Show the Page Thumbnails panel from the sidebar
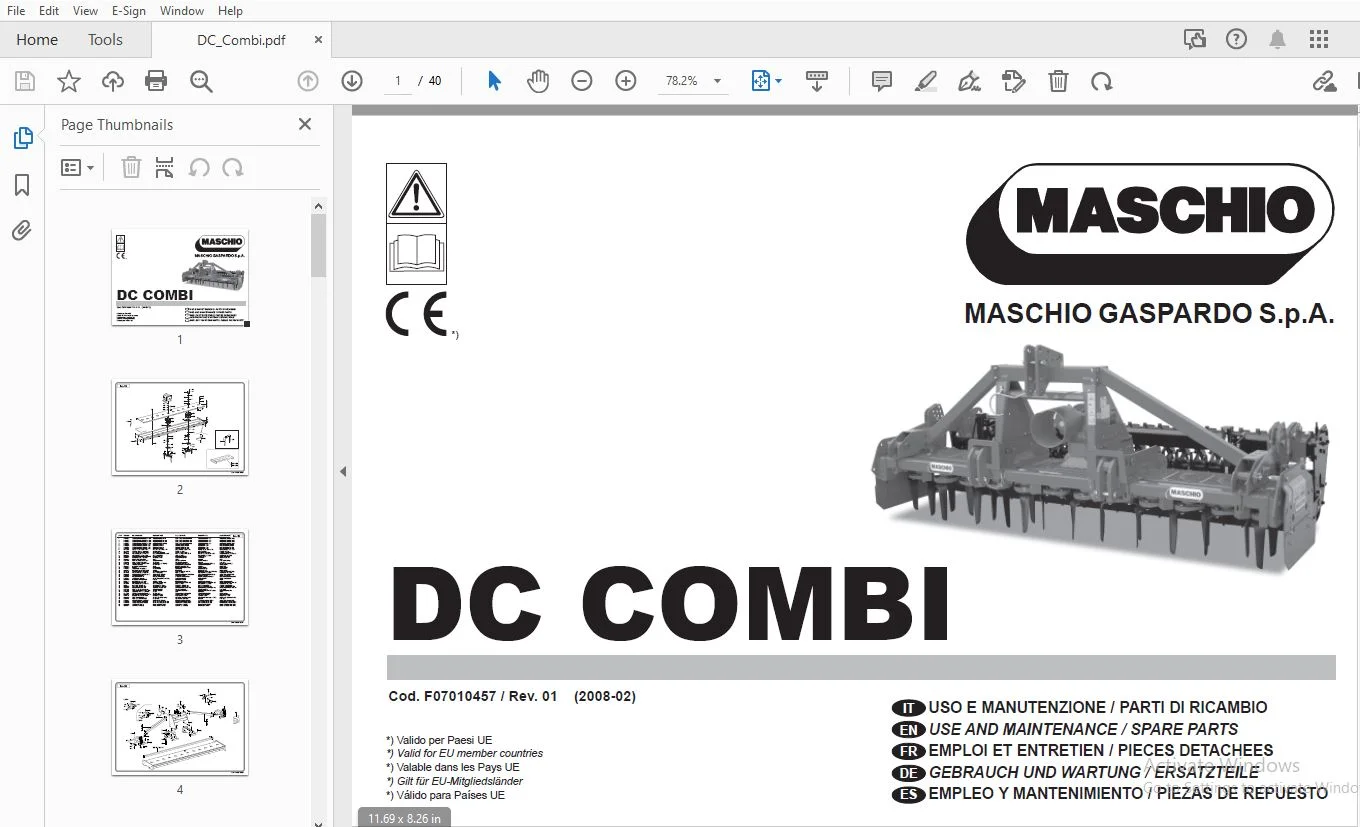Image resolution: width=1360 pixels, height=827 pixels. (23, 138)
